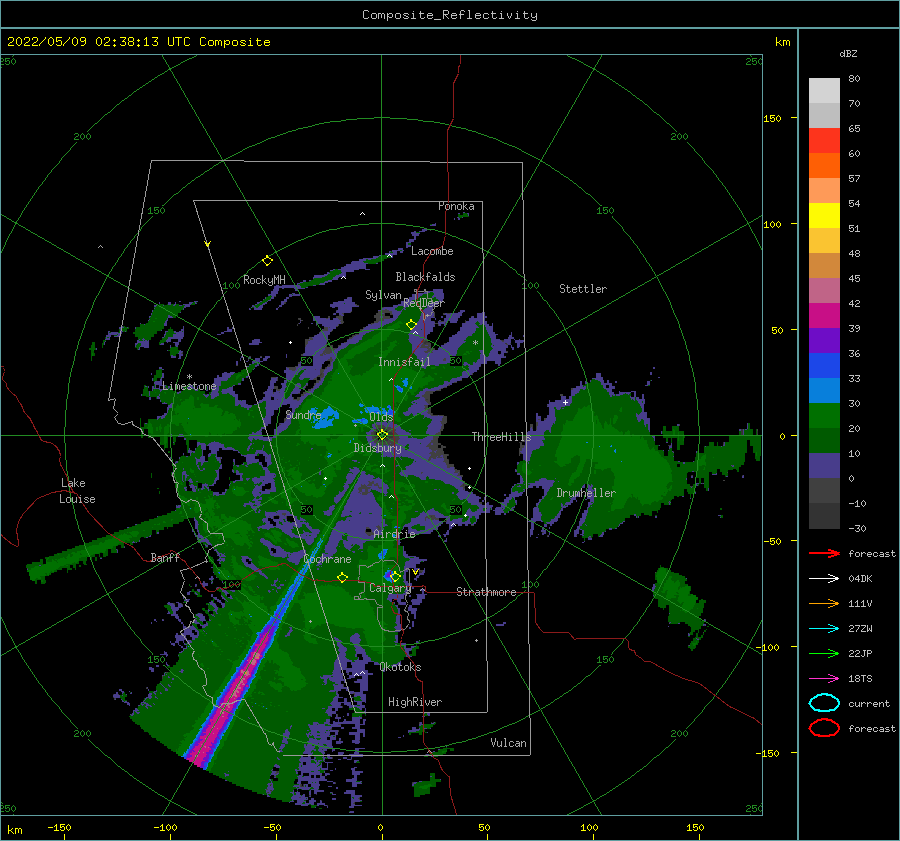Image resolution: width=900 pixels, height=841 pixels.
Task: Click the orange 111V arrow icon
Action: [x=824, y=603]
